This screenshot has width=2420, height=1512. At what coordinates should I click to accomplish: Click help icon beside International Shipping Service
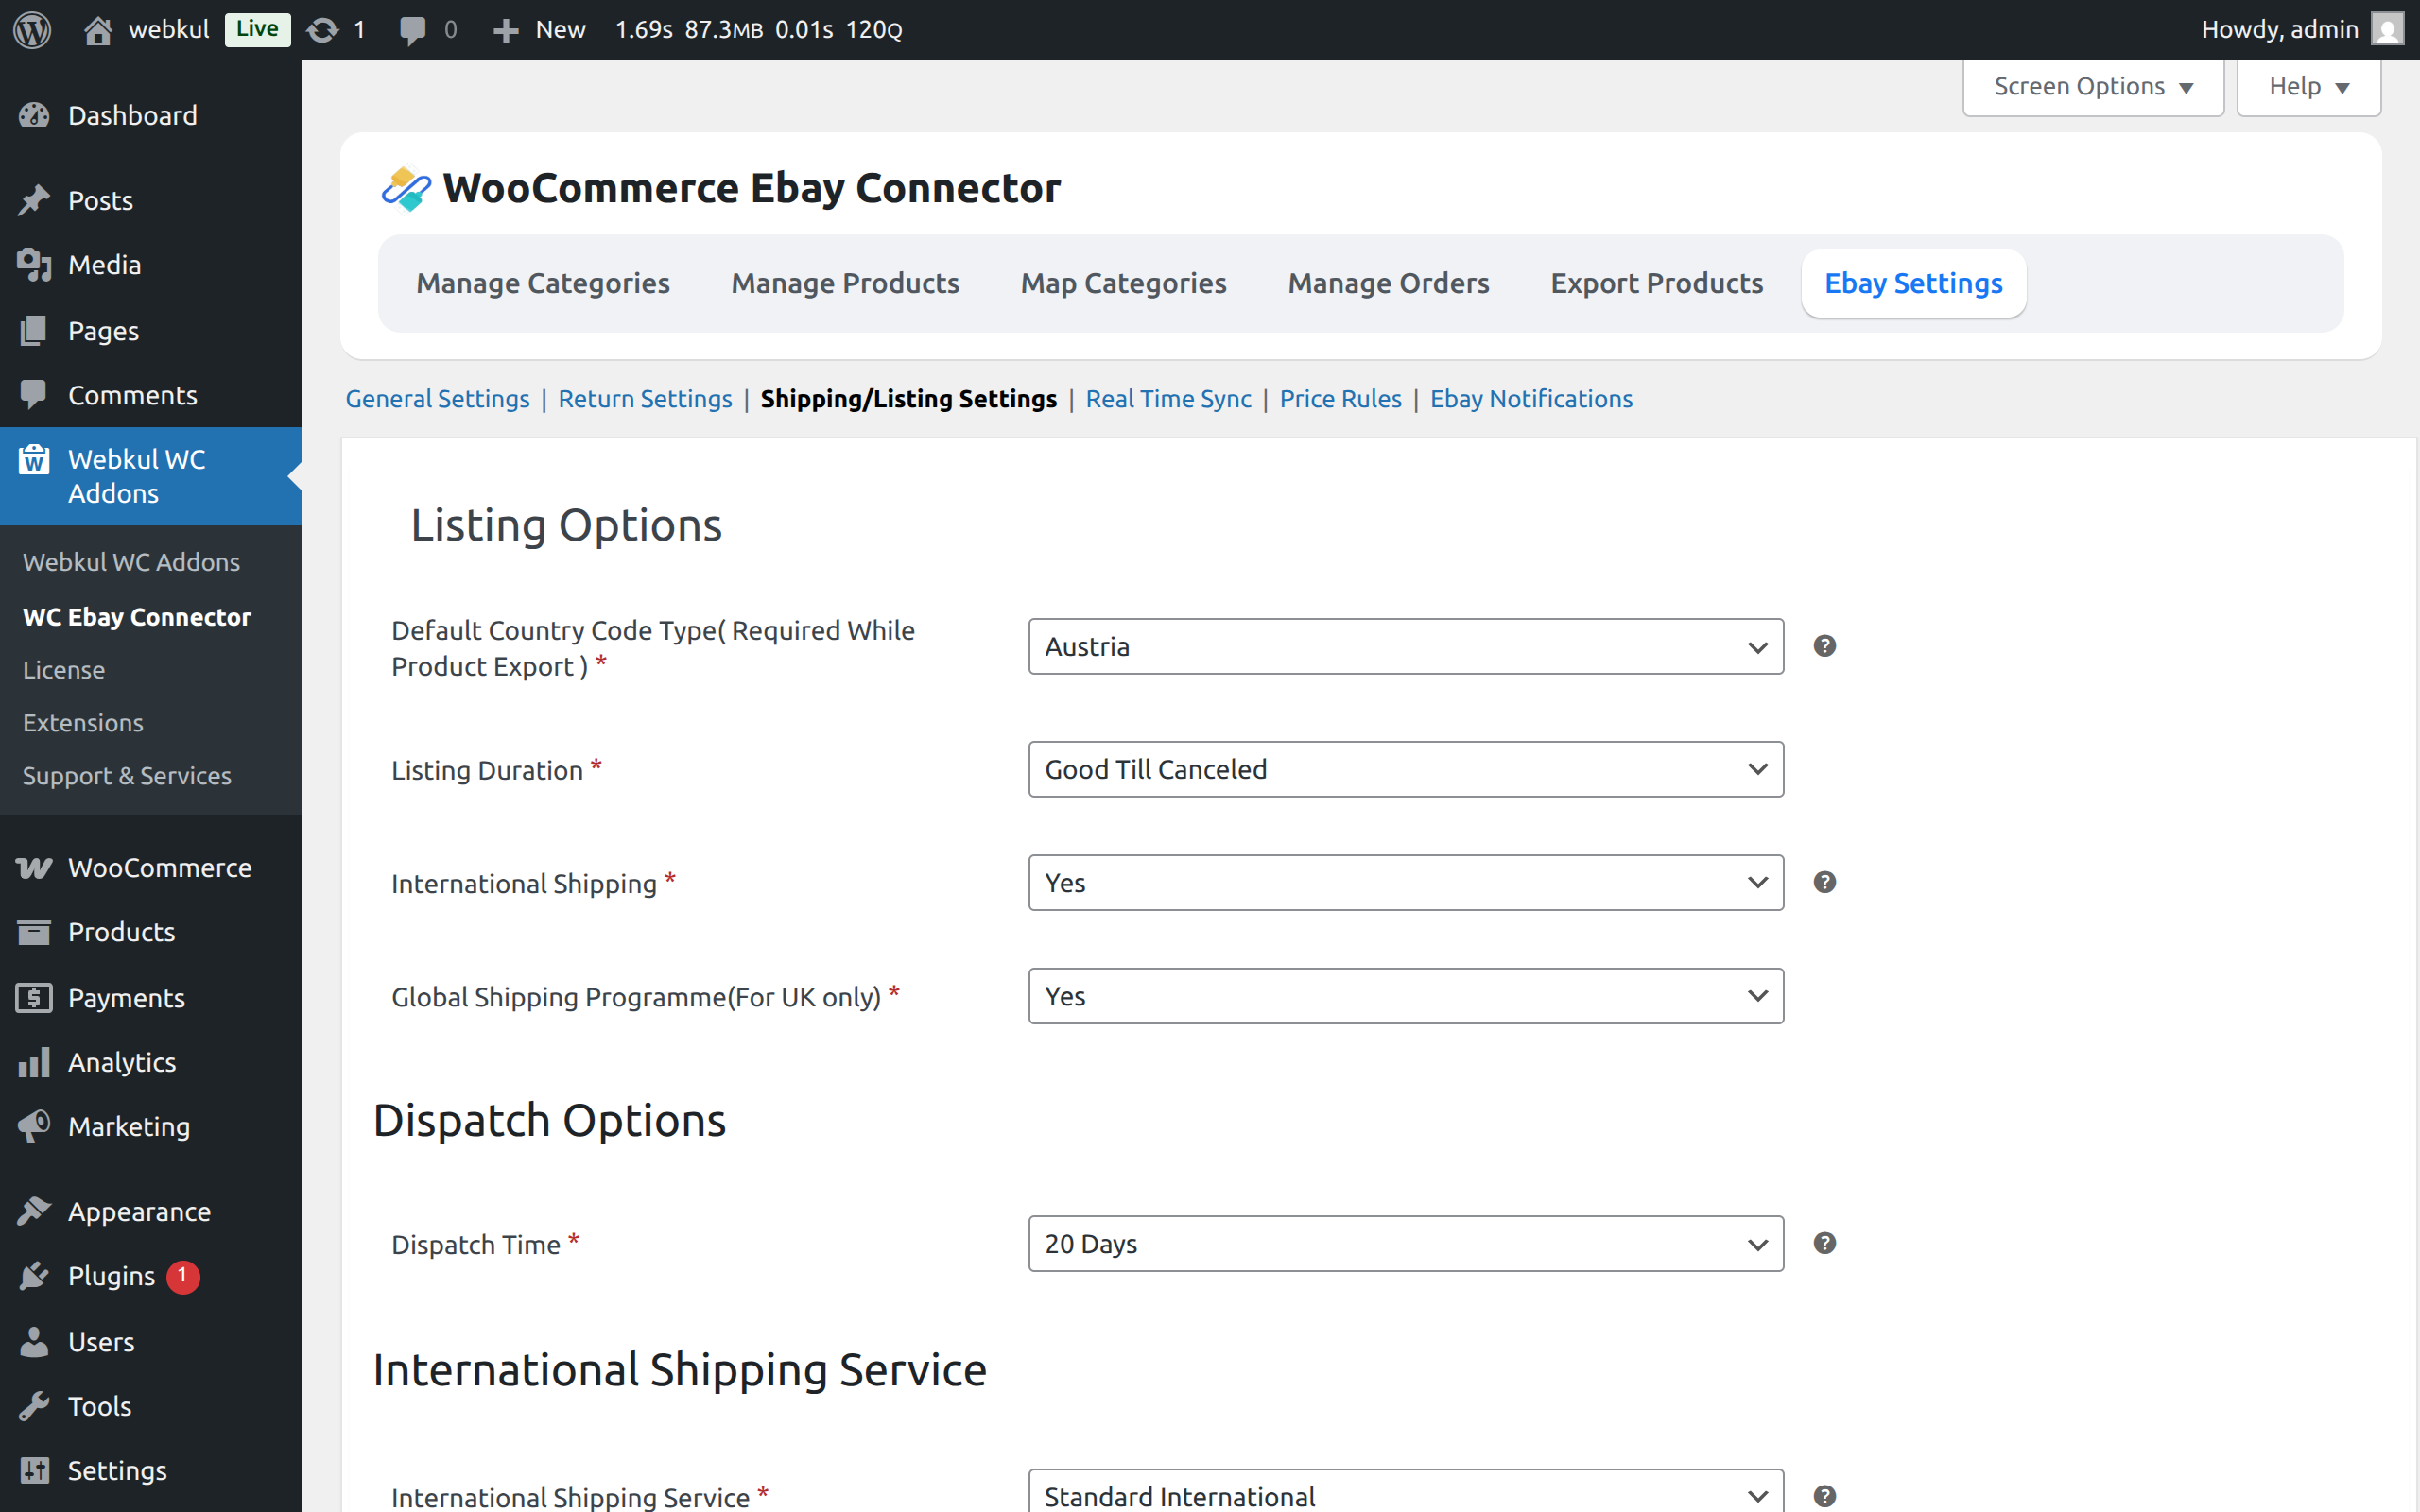coord(1825,1496)
